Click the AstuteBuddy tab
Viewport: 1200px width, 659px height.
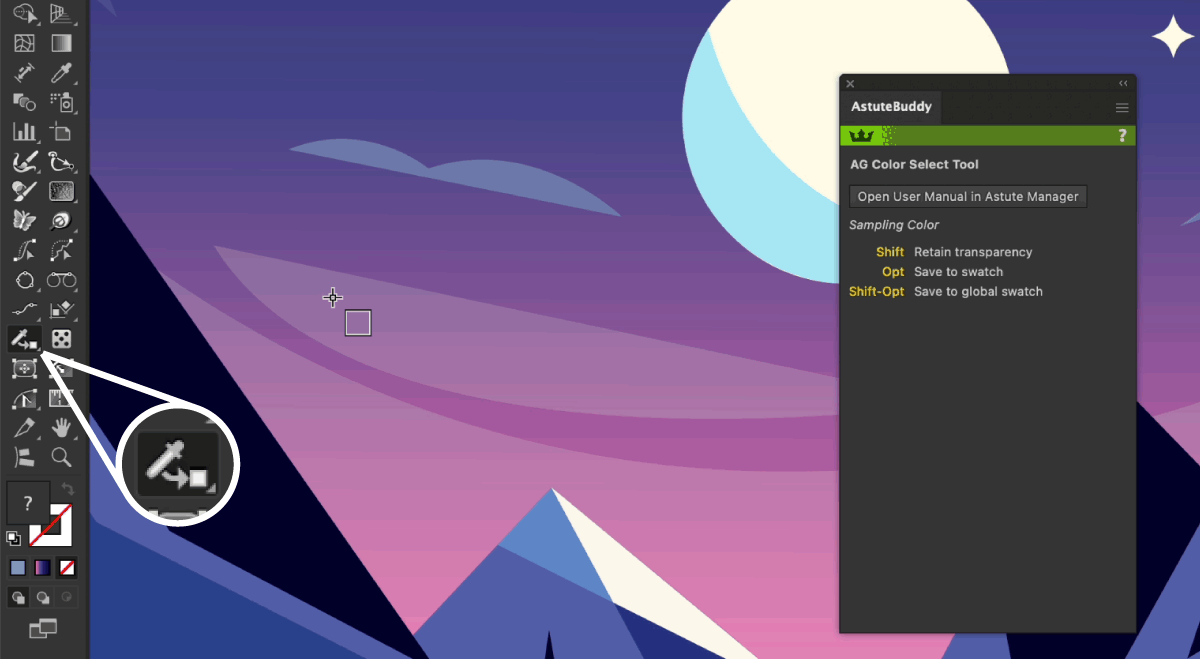pos(890,107)
